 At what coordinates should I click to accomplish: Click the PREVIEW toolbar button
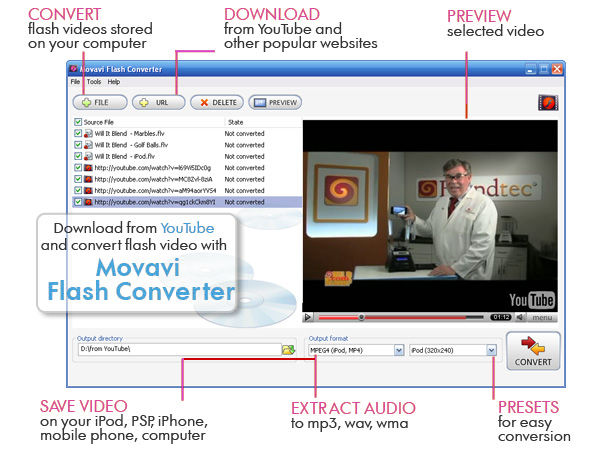click(275, 102)
